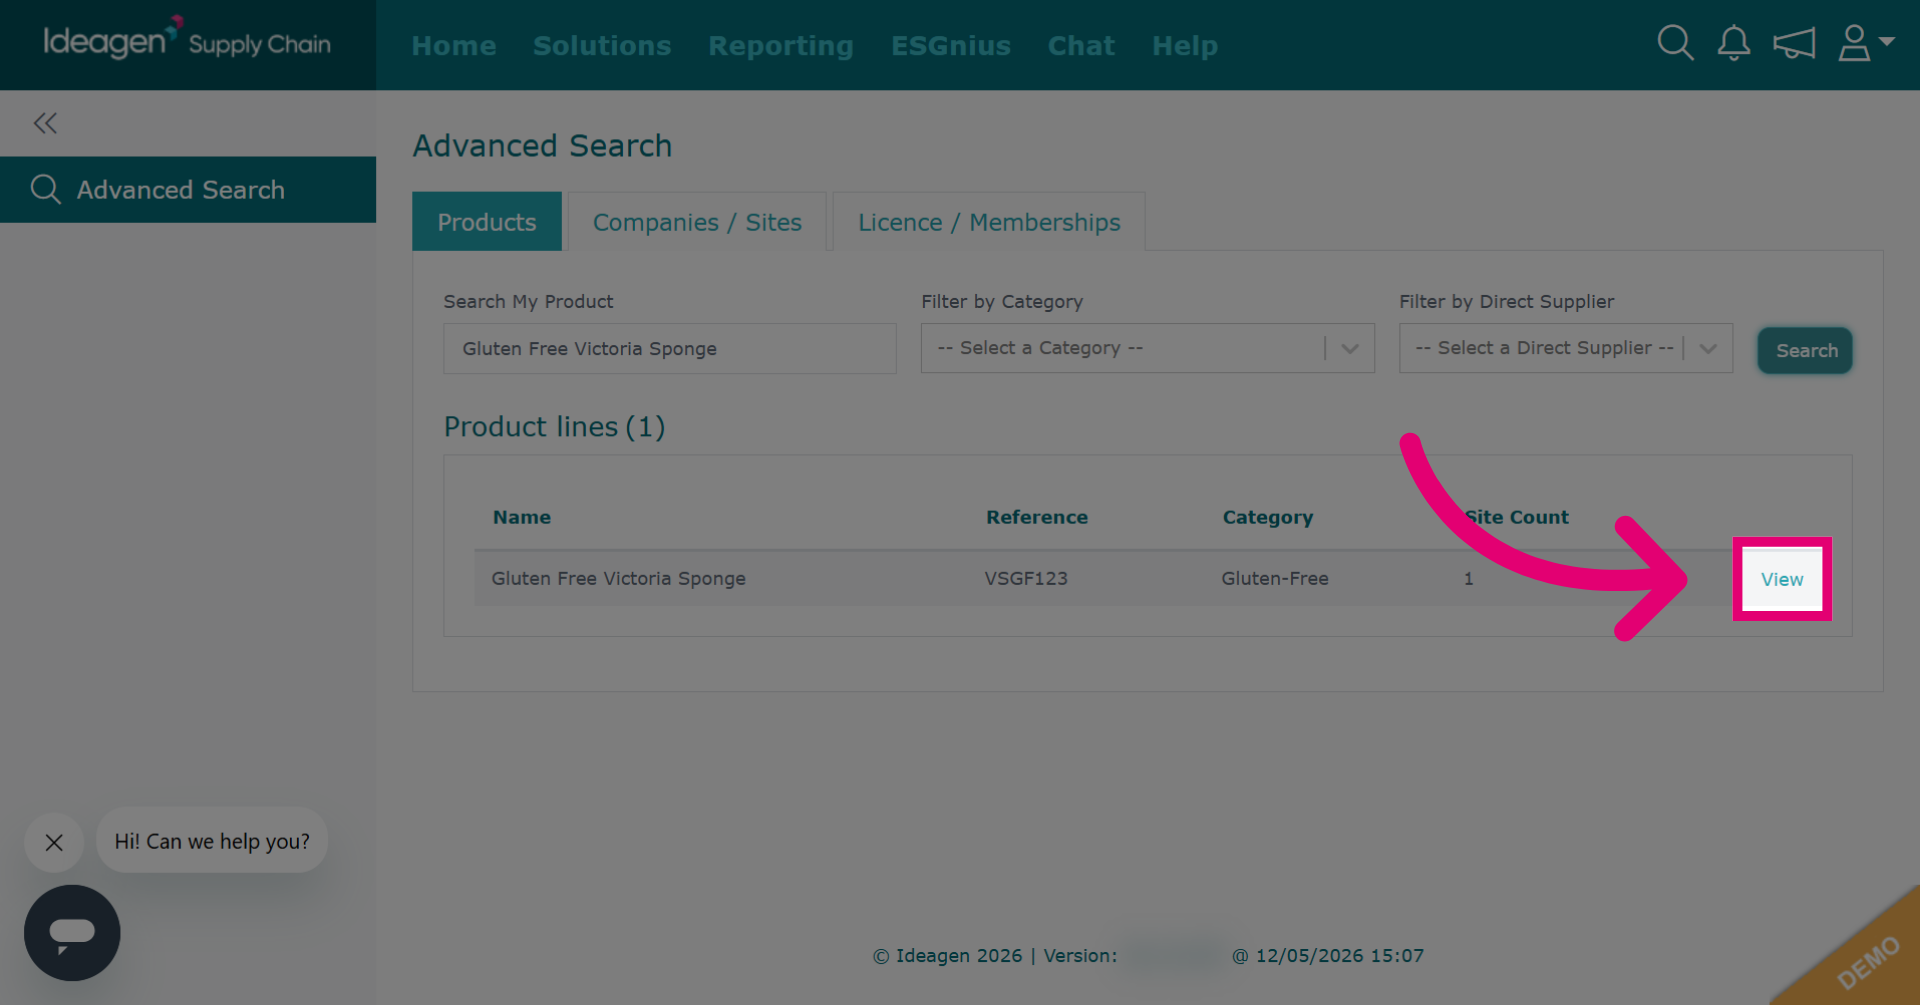This screenshot has height=1005, width=1920.
Task: Open Reporting menu
Action: point(781,46)
